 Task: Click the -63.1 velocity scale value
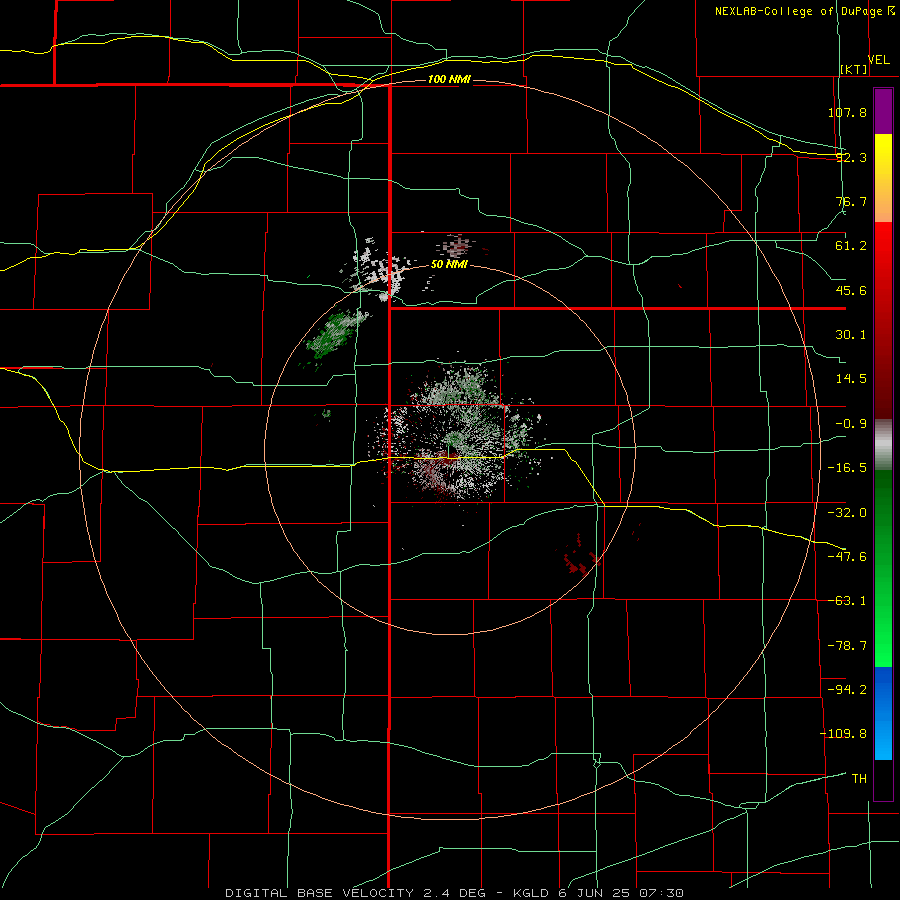pos(847,601)
